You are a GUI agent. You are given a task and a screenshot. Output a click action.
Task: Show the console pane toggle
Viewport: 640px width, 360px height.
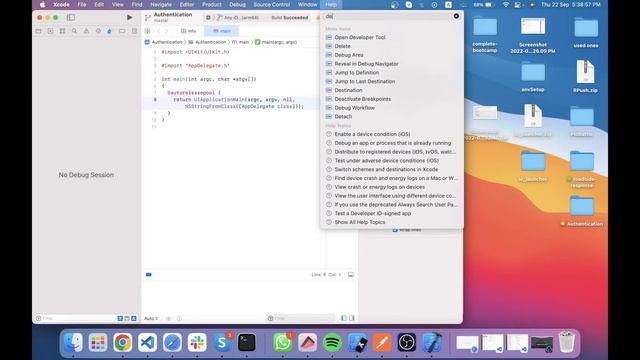tap(352, 318)
